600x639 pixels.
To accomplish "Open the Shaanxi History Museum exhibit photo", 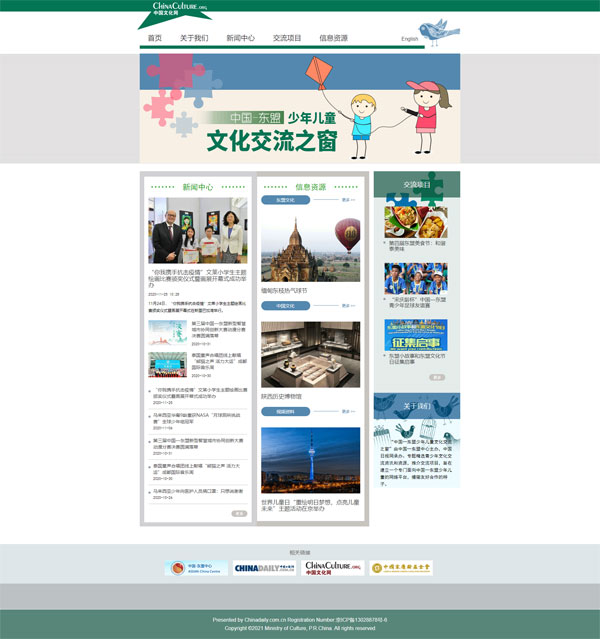I will (310, 354).
